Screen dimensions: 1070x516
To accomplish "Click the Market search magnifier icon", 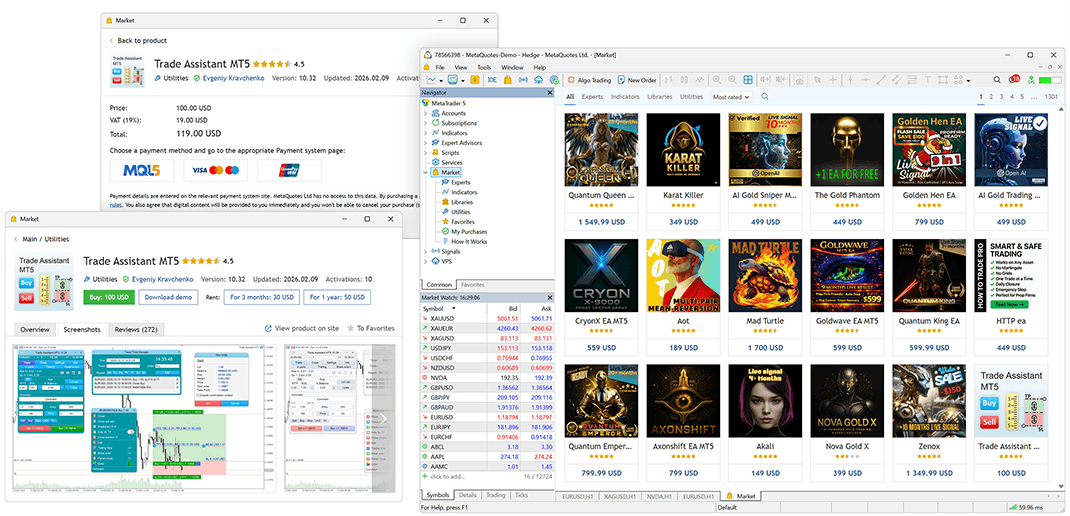I will (765, 97).
